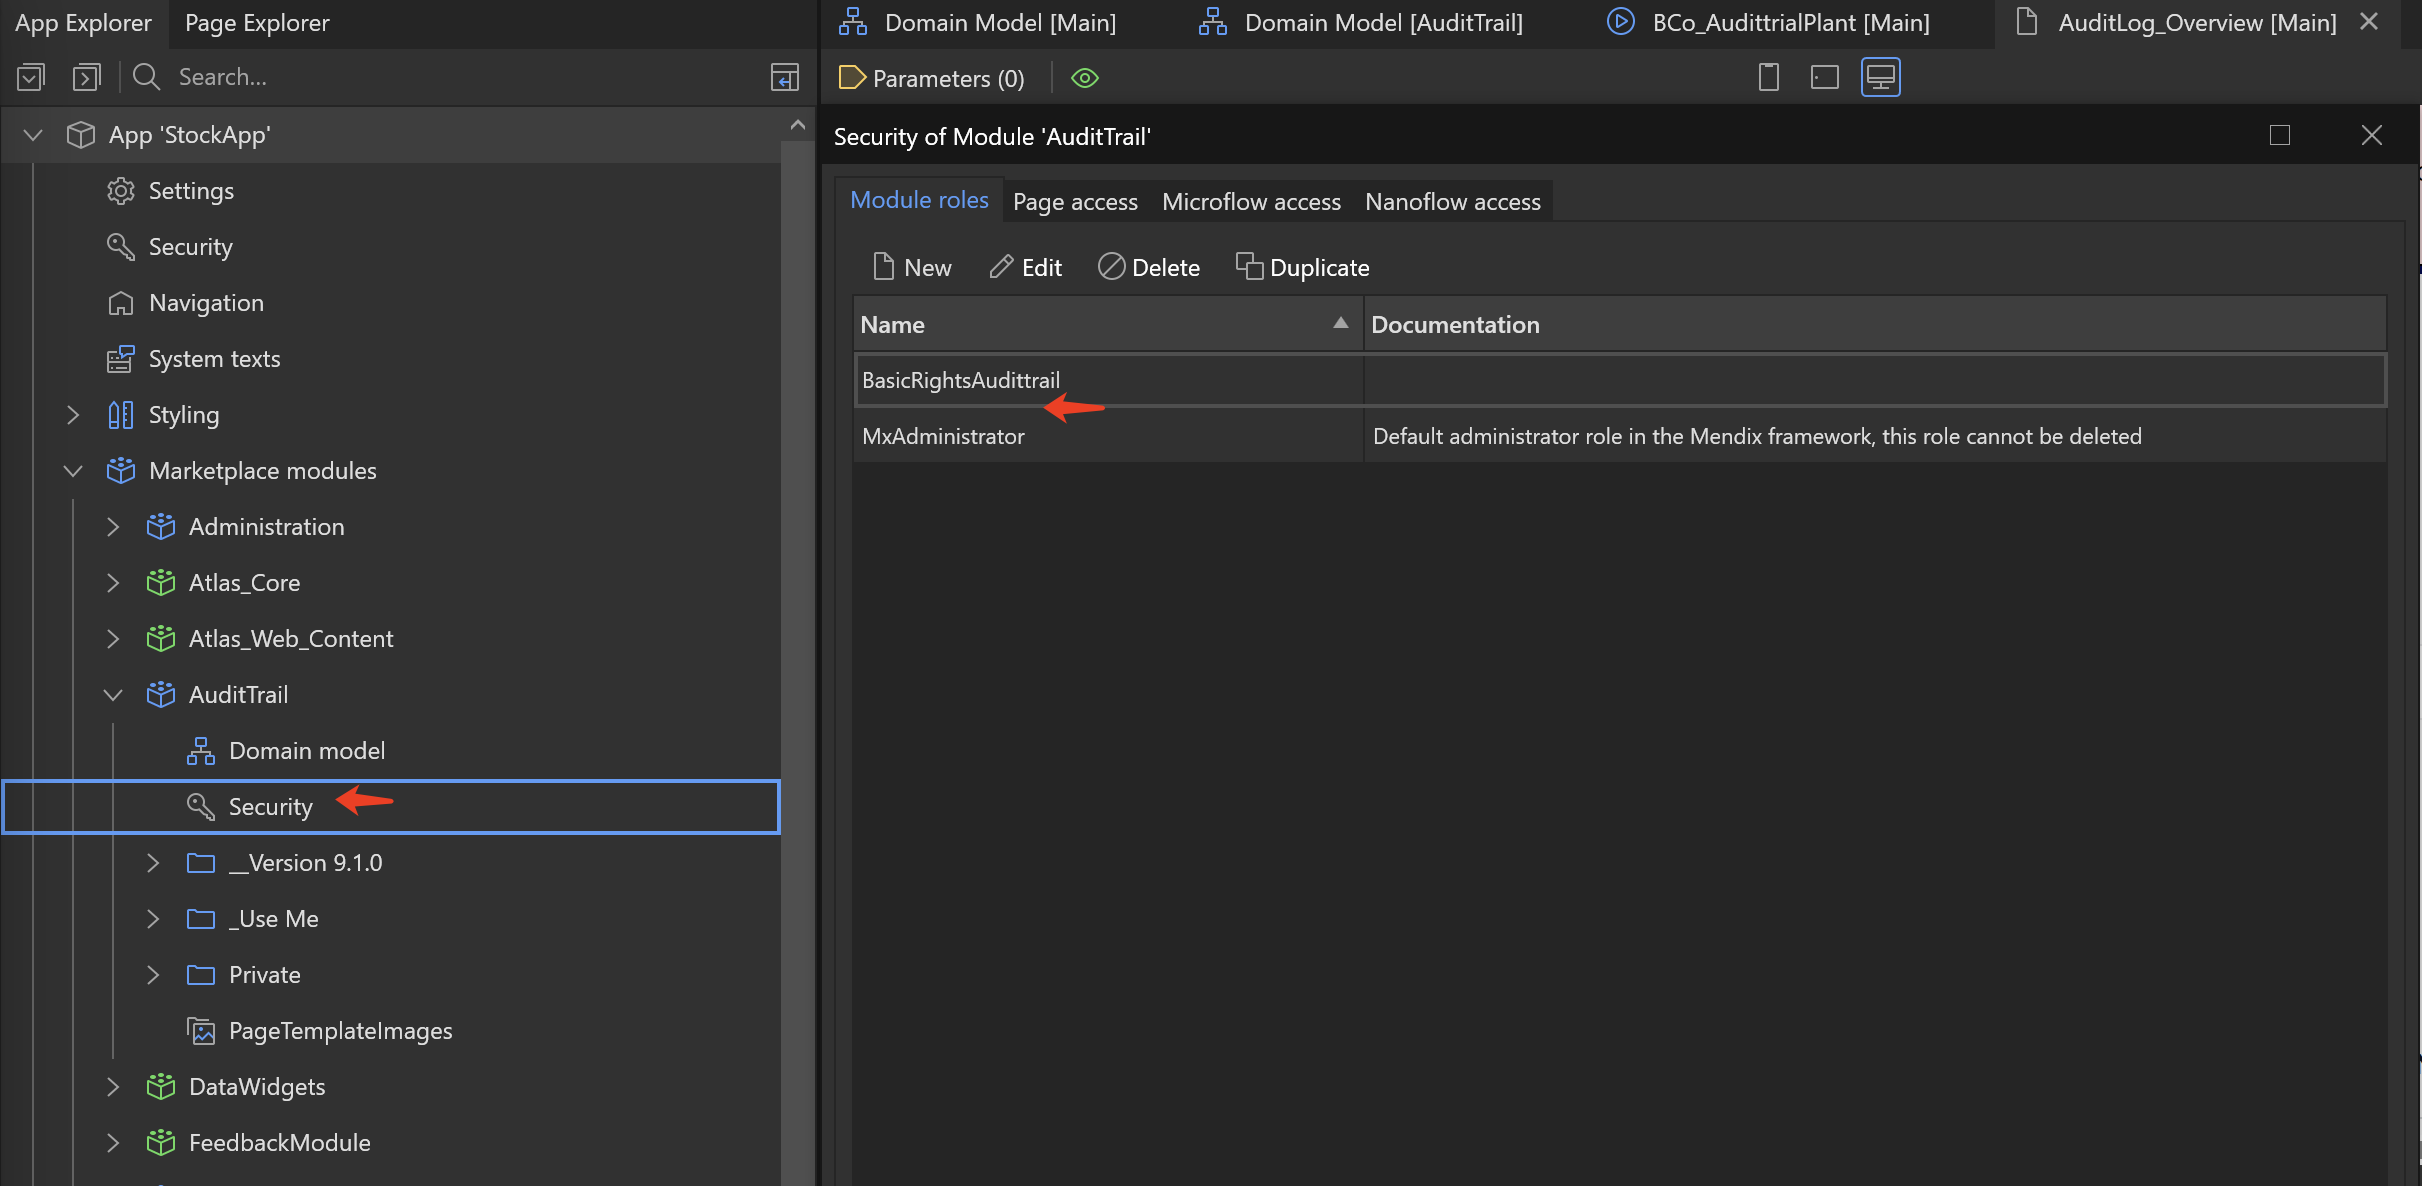
Task: Expand the Private folder
Action: click(x=153, y=975)
